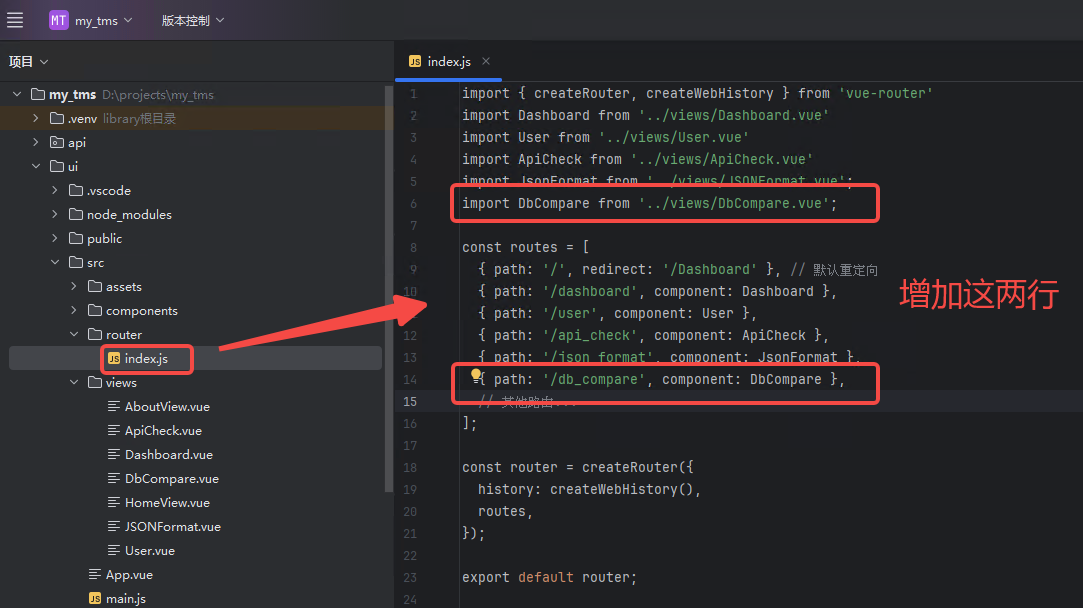Open the 项目 tool window dropdown

28,61
